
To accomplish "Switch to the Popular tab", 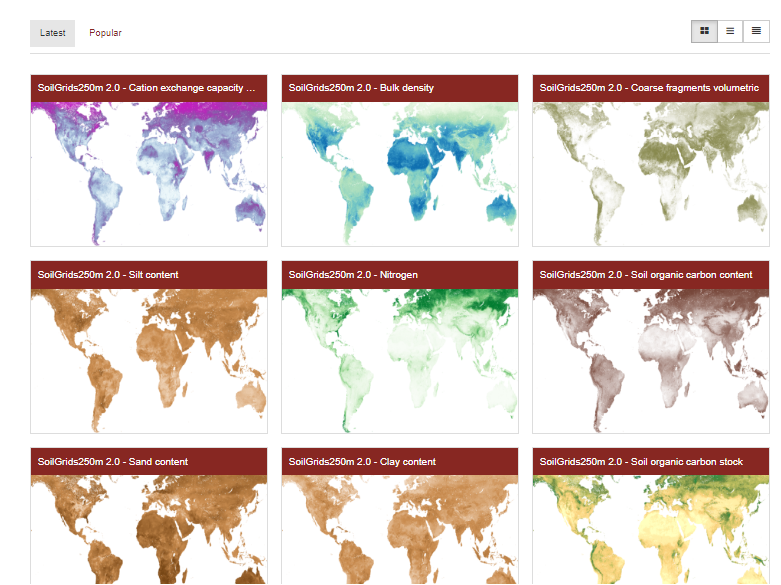I will (x=105, y=33).
